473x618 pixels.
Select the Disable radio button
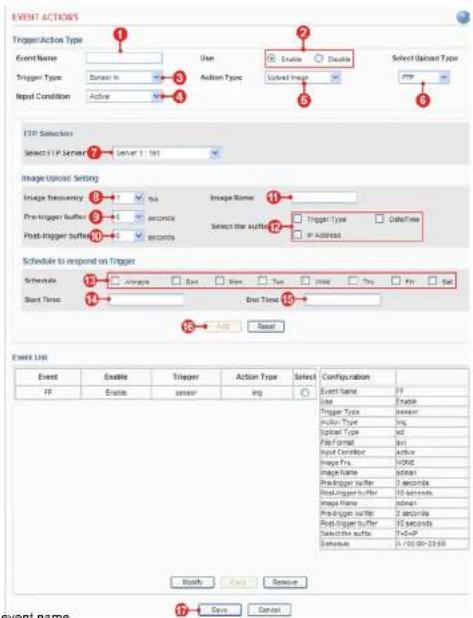[x=318, y=58]
